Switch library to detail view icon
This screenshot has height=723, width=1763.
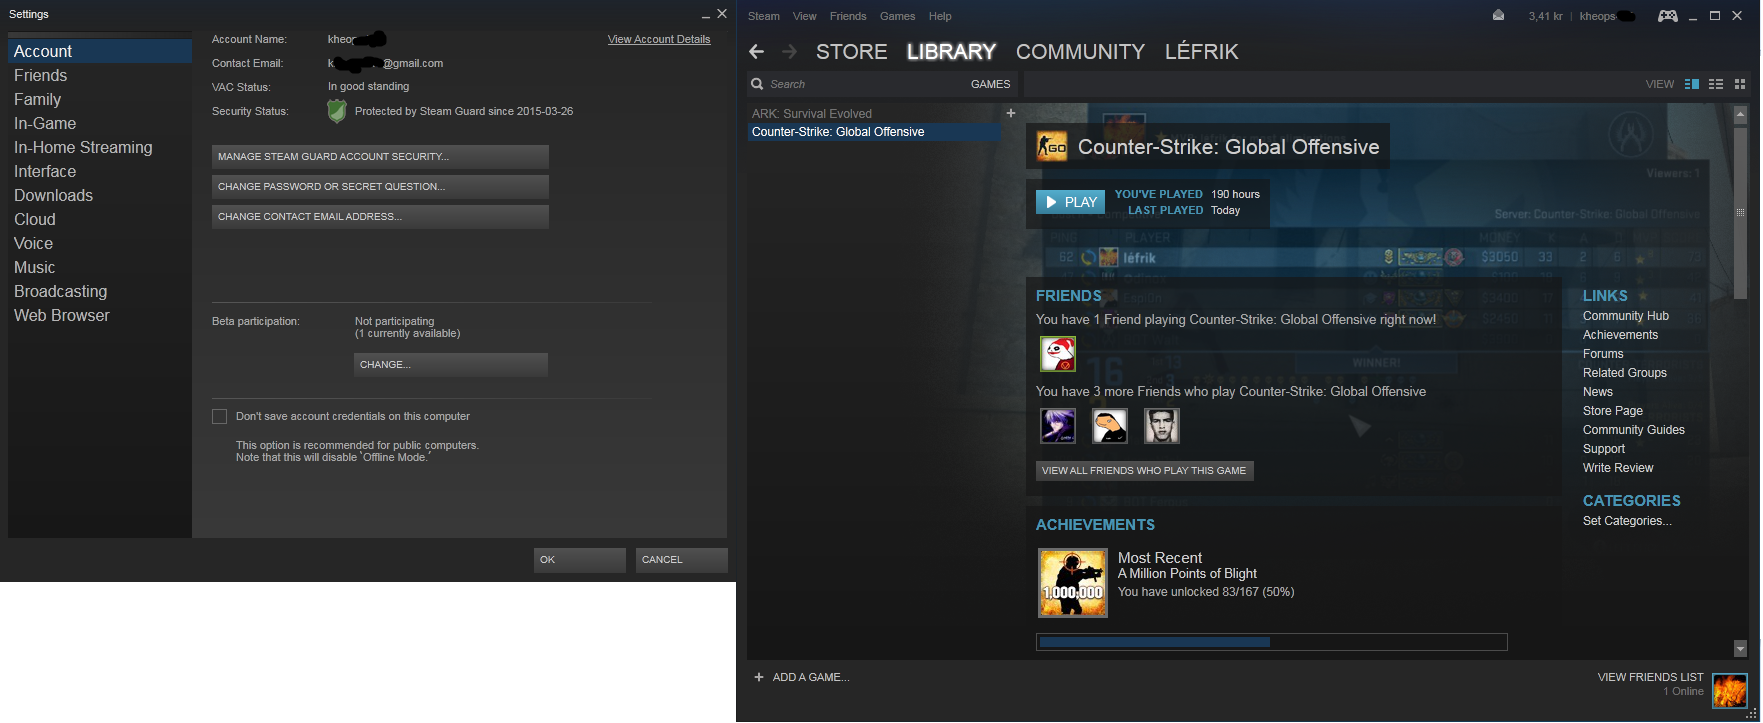click(1692, 84)
